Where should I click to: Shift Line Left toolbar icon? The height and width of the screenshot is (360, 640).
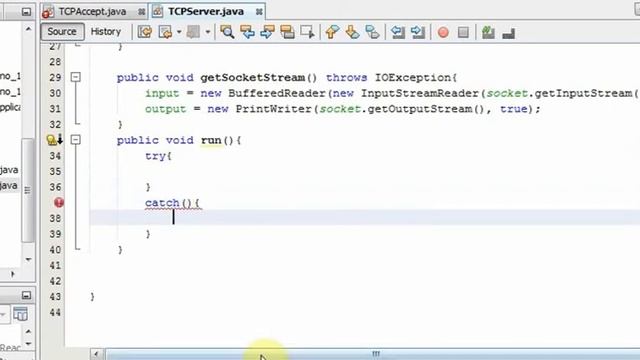[398, 32]
